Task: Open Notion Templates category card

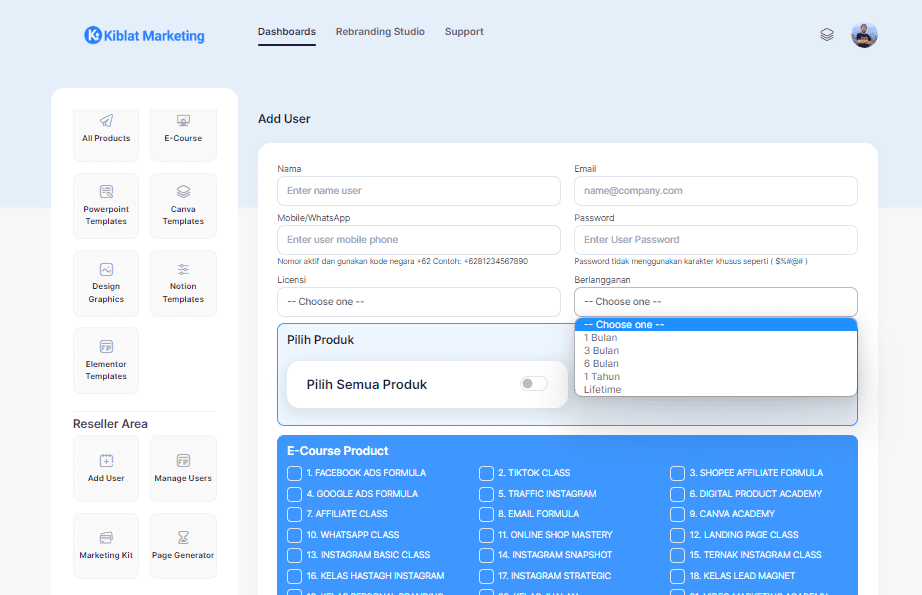Action: tap(183, 283)
